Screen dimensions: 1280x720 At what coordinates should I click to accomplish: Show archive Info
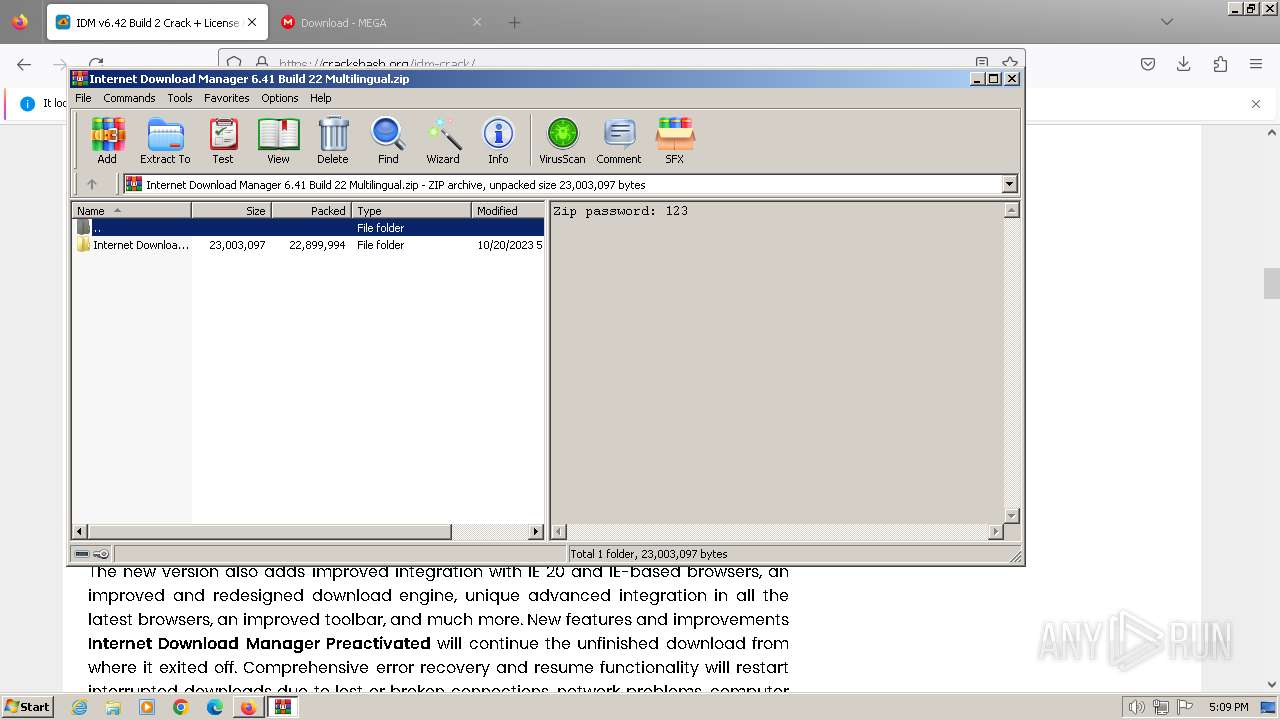tap(498, 140)
